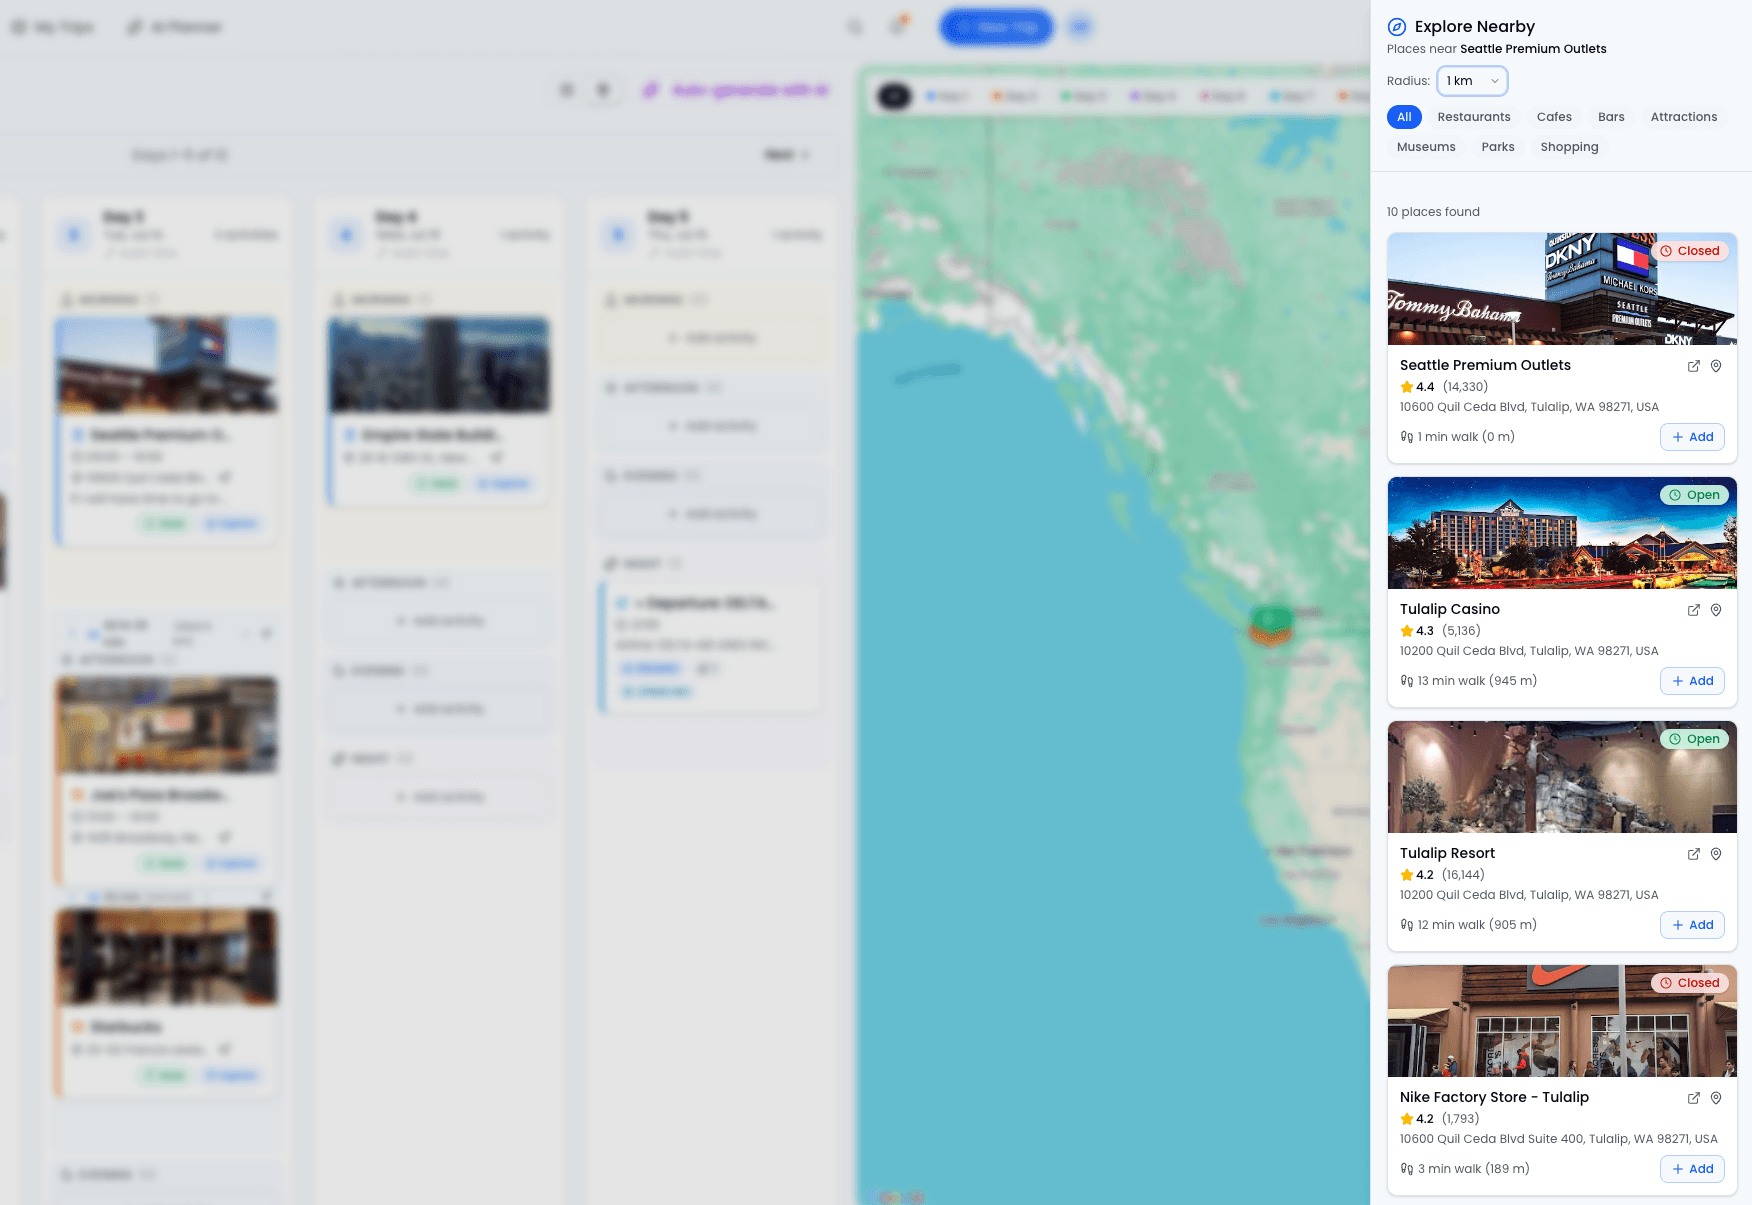
Task: Click the Open badge on Tulalip Resort
Action: (1694, 739)
